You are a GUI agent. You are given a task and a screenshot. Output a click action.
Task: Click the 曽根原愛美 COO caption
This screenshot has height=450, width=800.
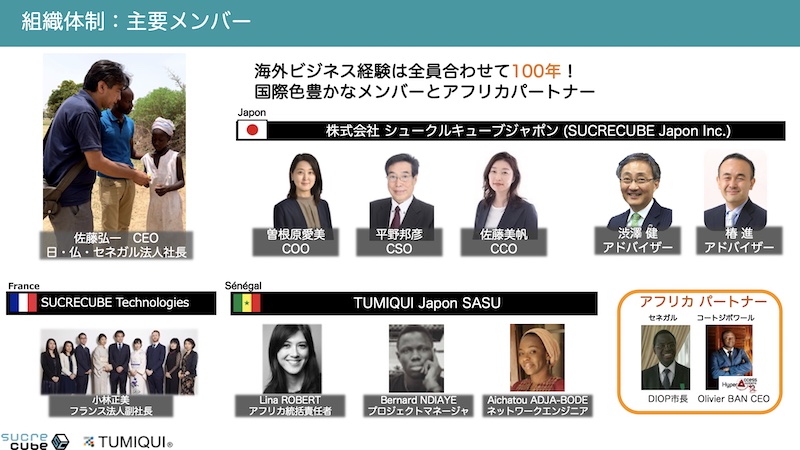click(x=295, y=242)
